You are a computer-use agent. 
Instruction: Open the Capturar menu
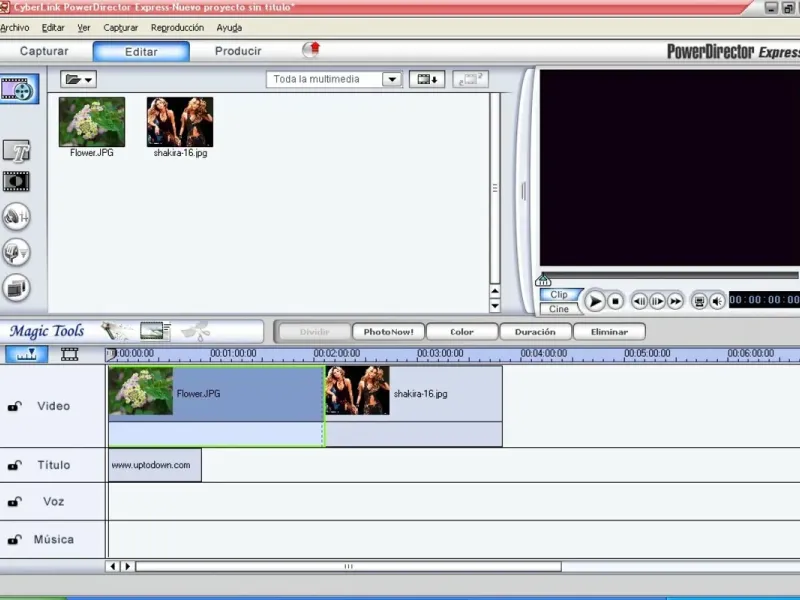click(x=120, y=28)
